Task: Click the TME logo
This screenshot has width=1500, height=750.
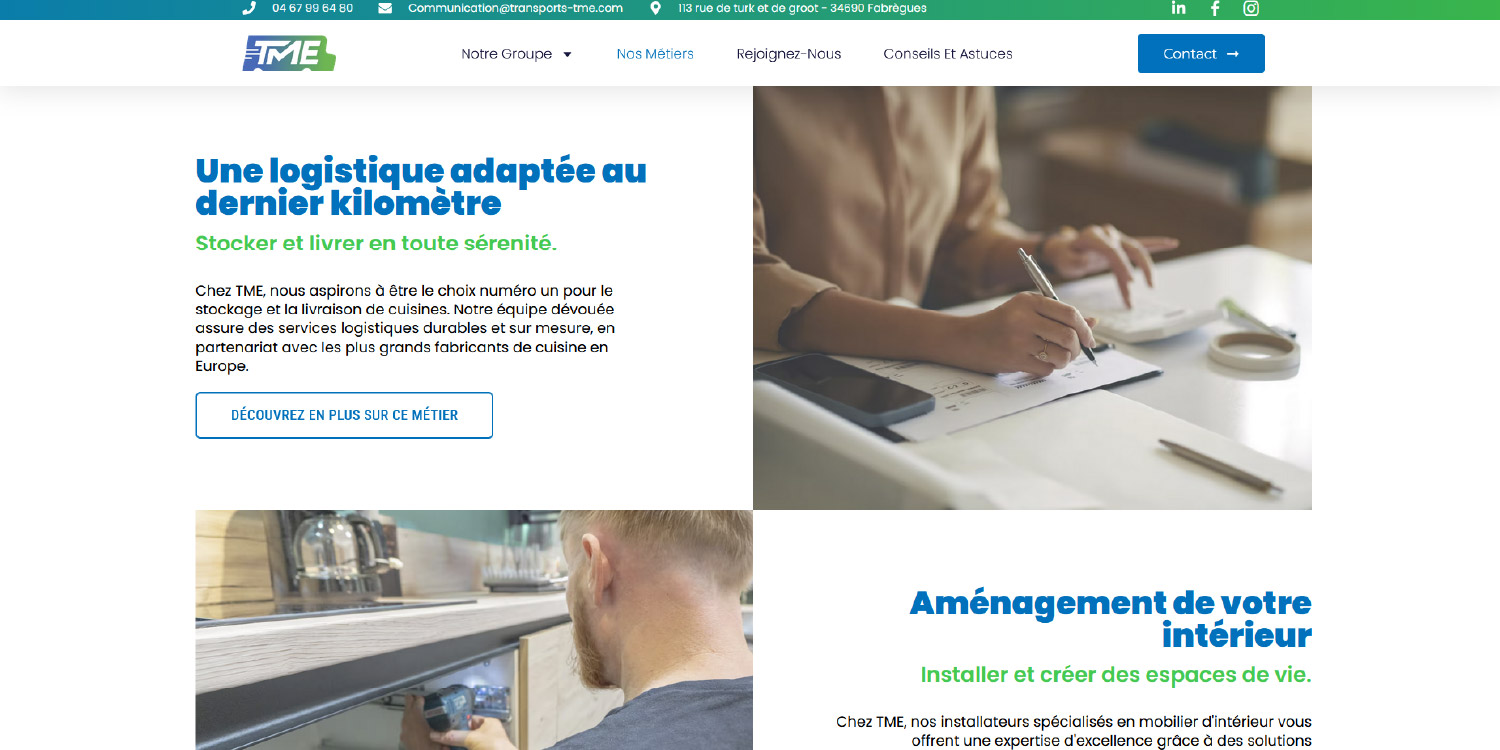Action: click(x=289, y=54)
